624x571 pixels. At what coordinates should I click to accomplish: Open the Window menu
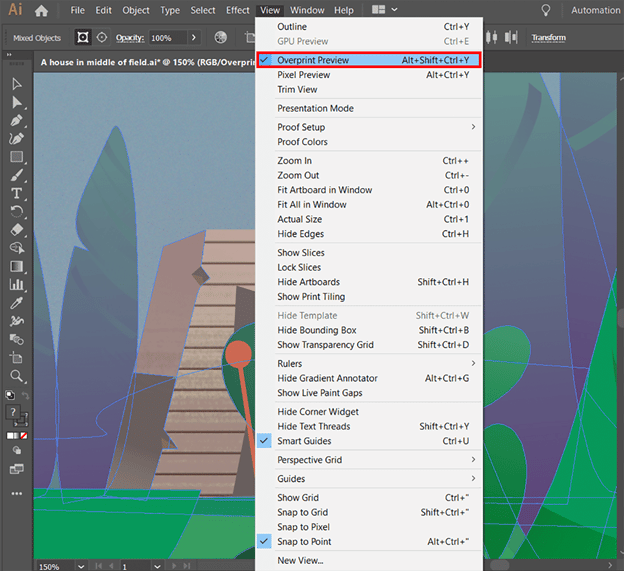[307, 10]
